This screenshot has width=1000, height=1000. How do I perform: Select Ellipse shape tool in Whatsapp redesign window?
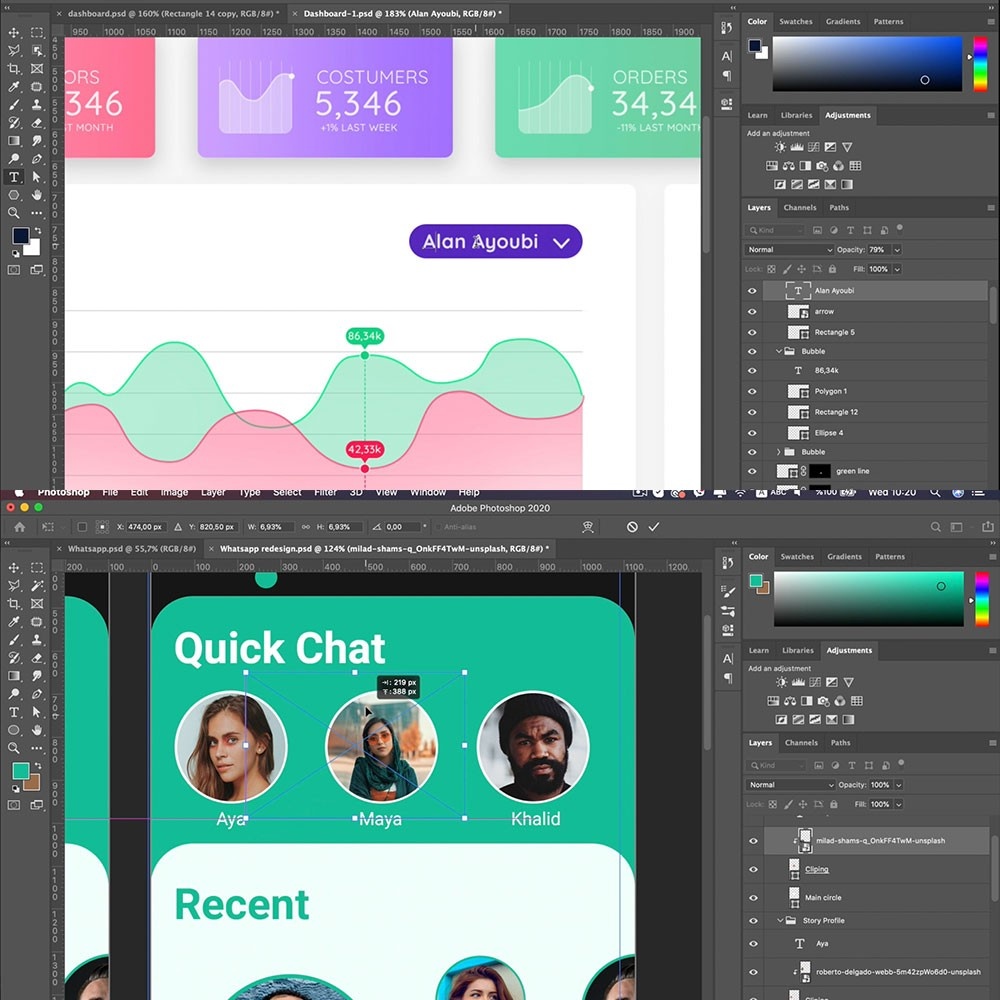[13, 730]
